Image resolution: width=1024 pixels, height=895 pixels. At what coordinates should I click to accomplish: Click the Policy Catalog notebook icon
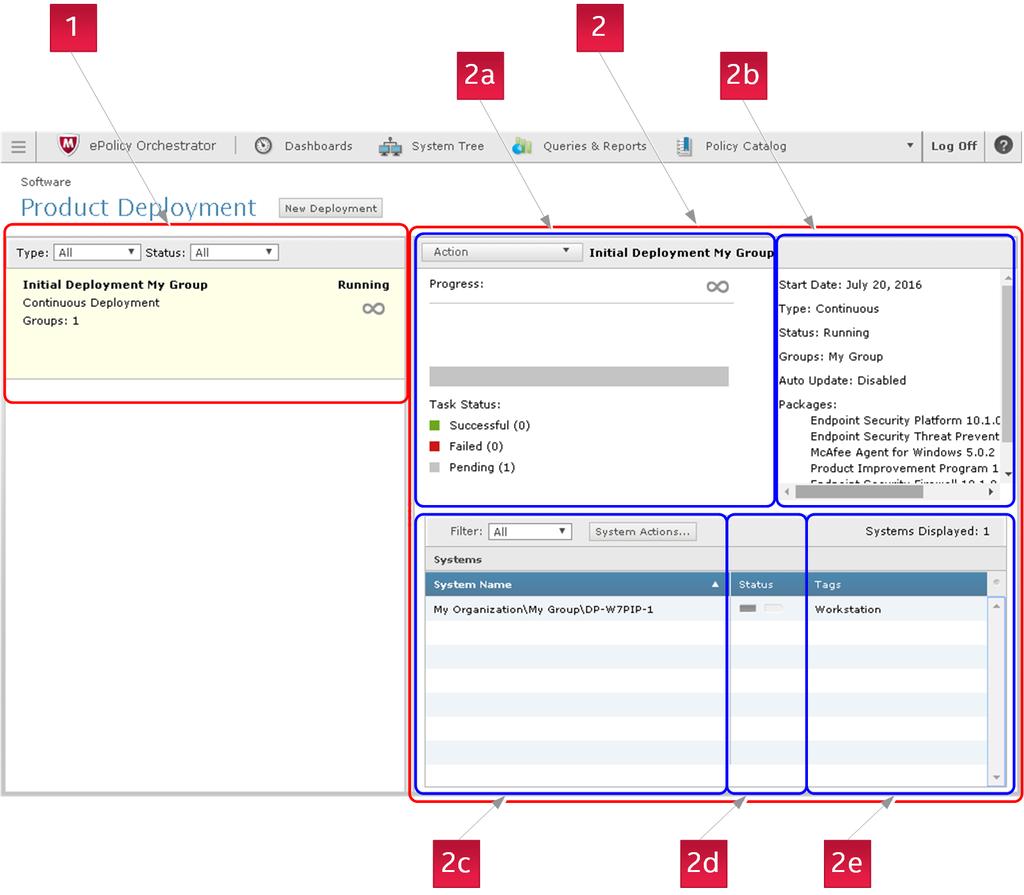coord(684,146)
